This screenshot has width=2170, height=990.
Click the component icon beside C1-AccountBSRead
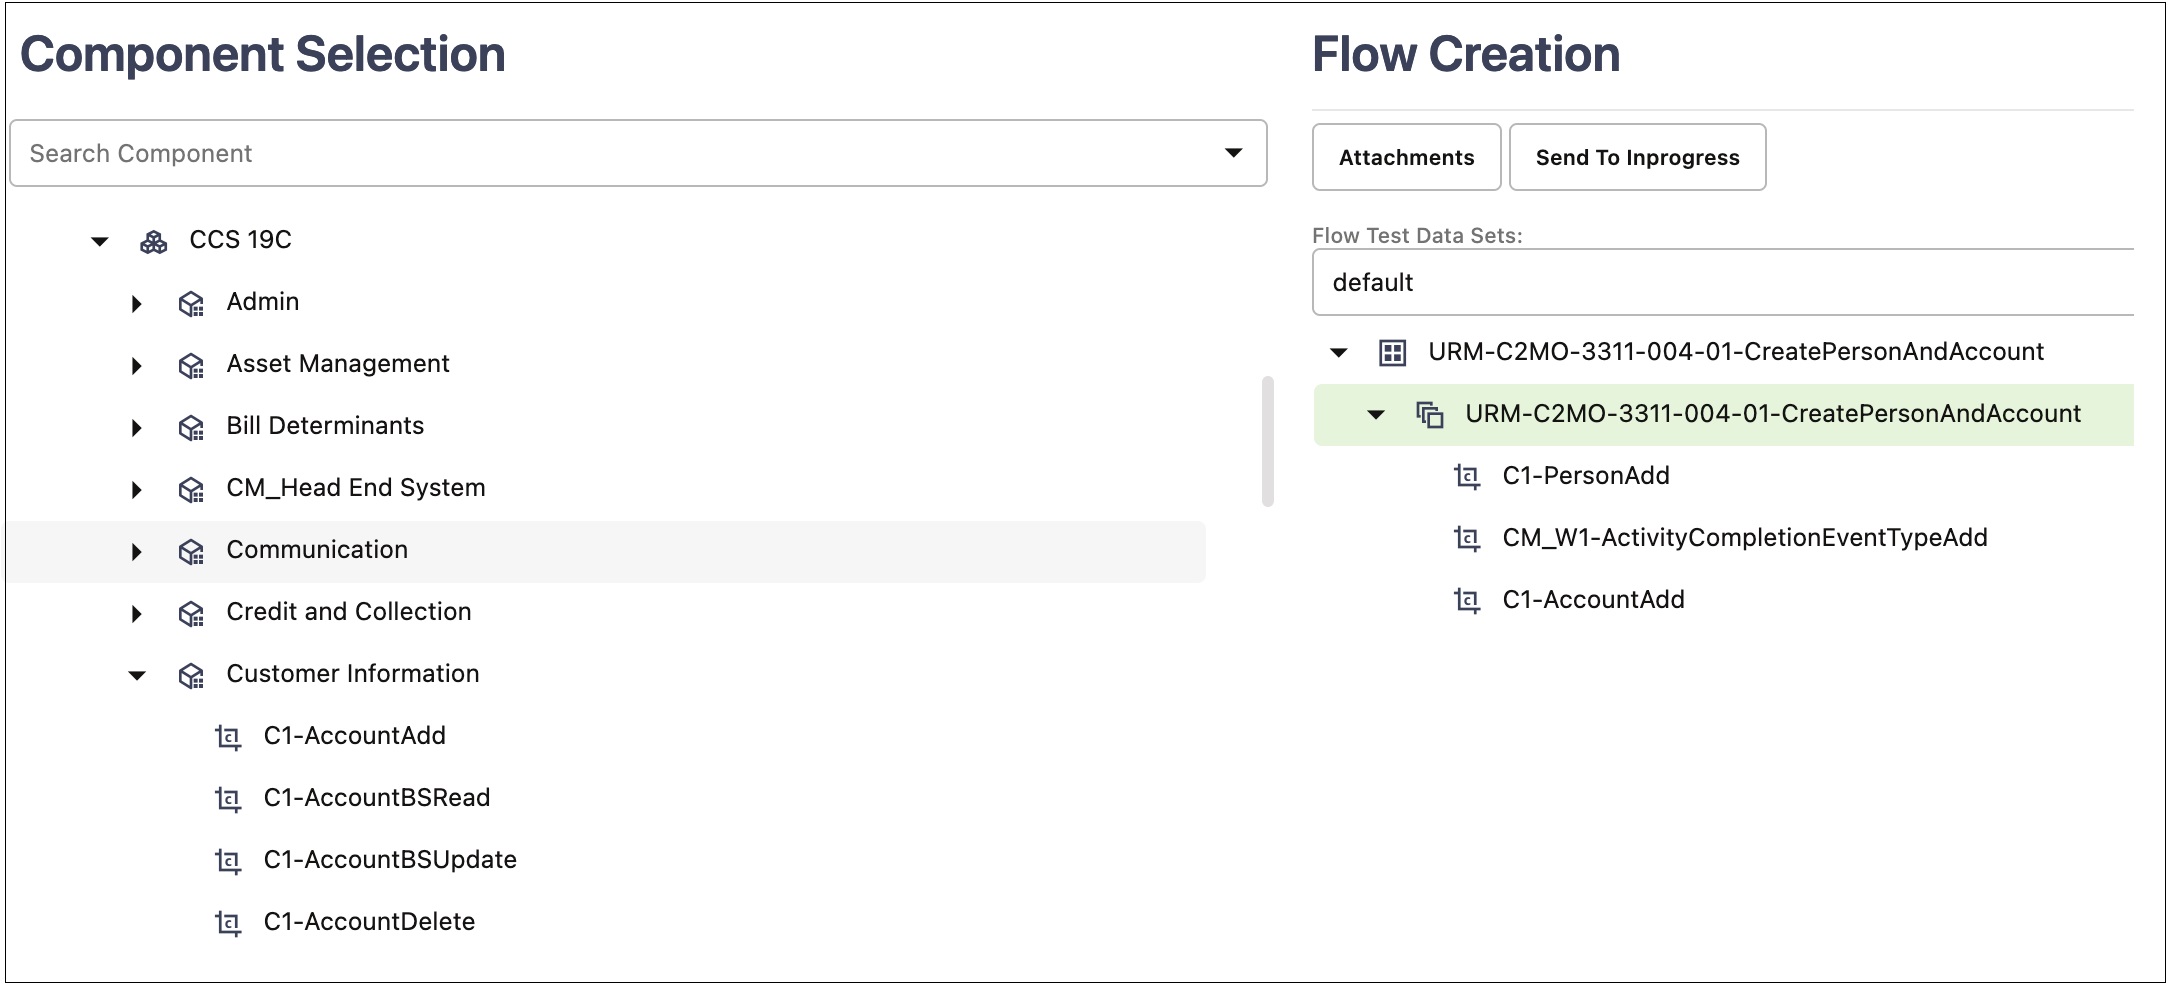point(228,799)
